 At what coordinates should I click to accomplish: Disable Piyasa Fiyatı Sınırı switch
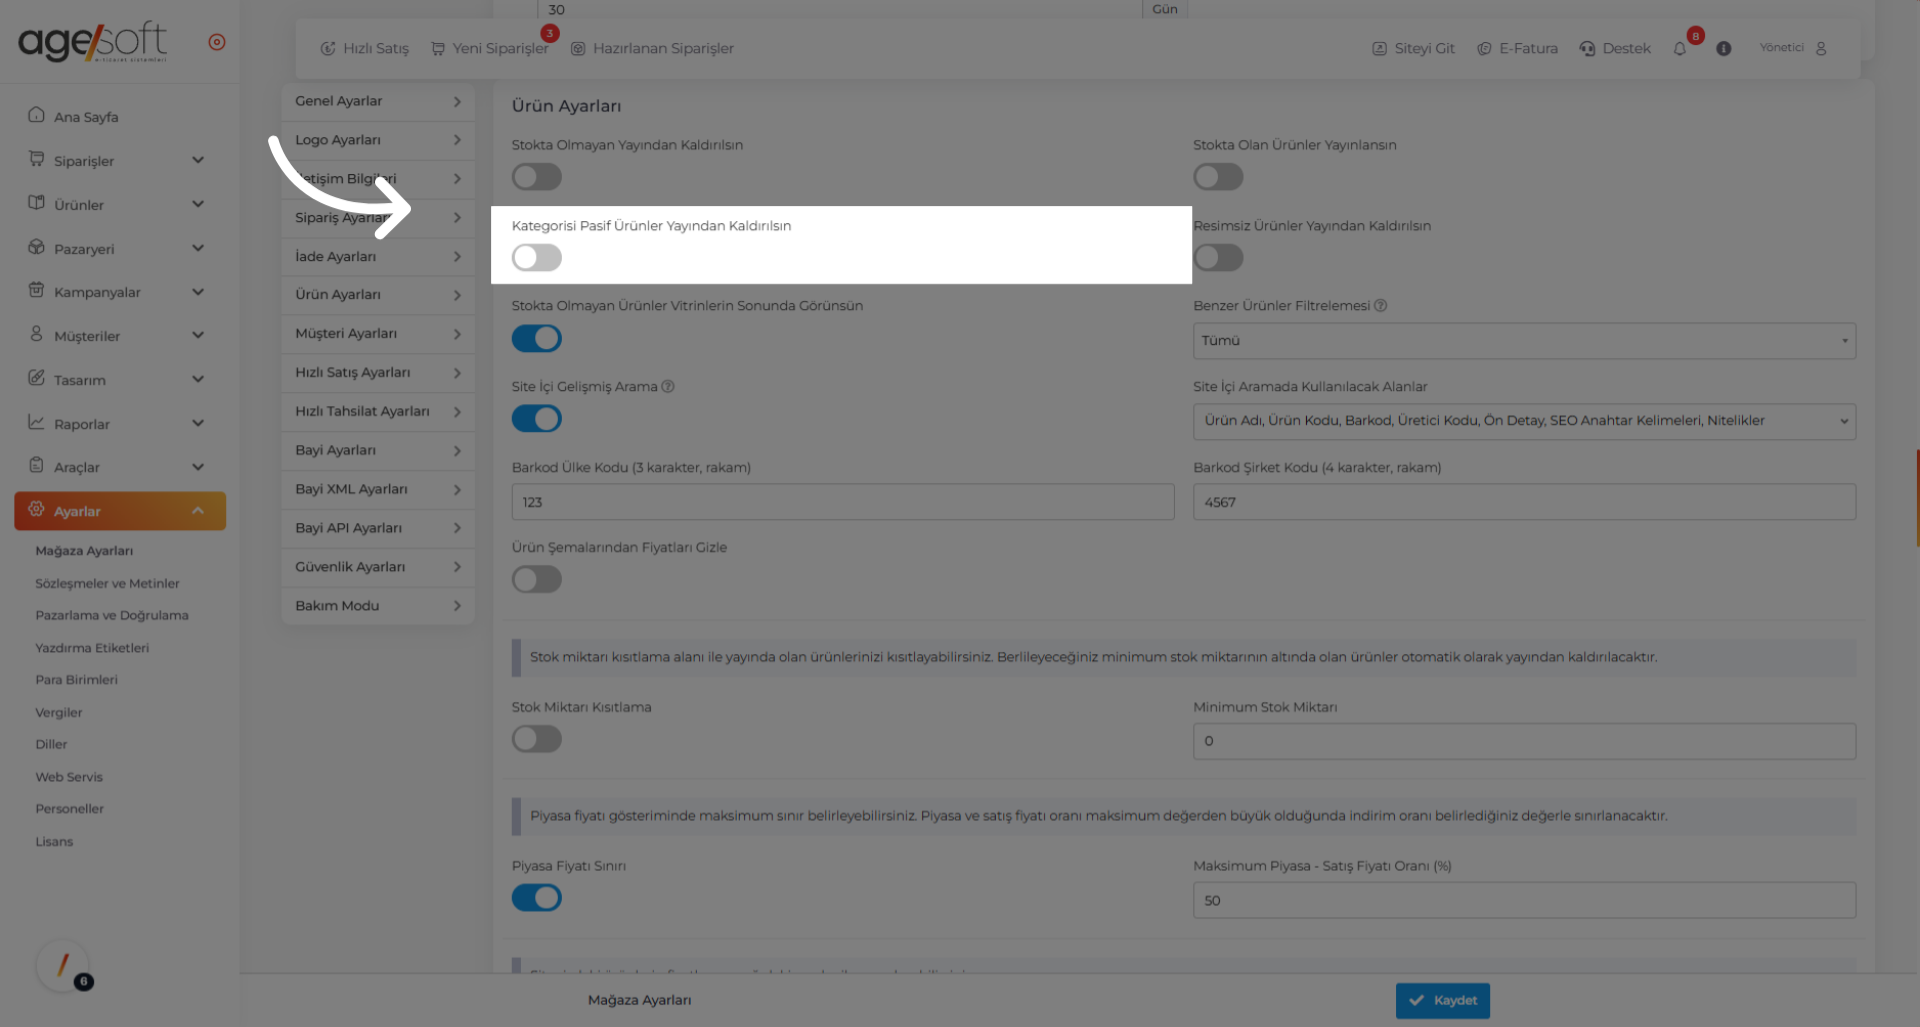pyautogui.click(x=537, y=898)
